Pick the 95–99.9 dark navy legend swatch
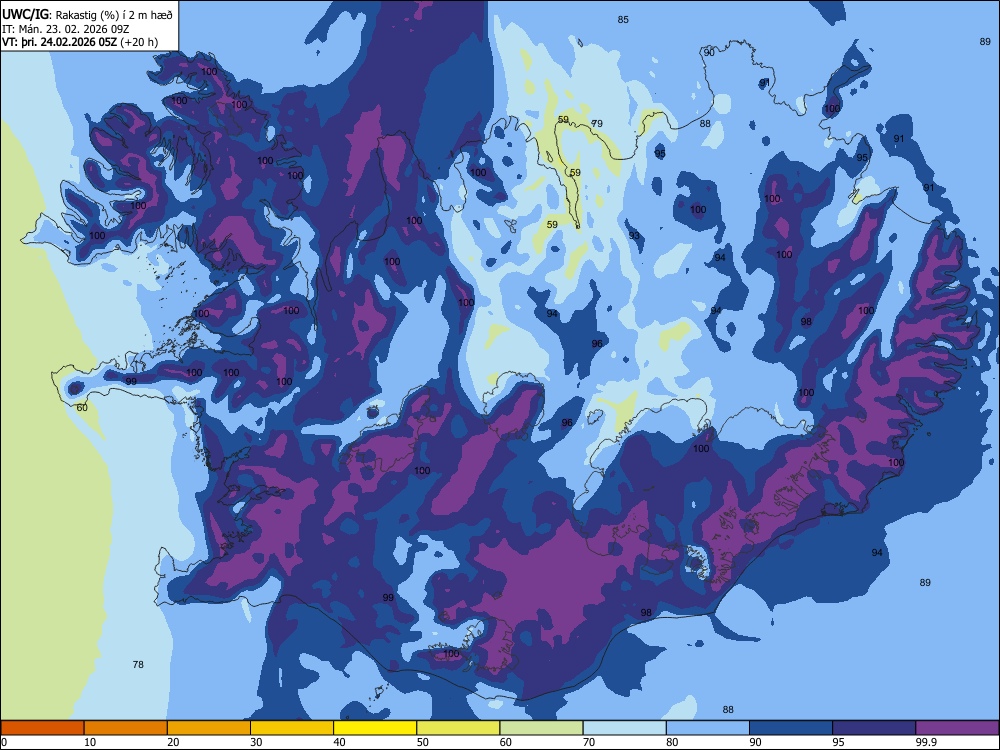 (x=874, y=728)
